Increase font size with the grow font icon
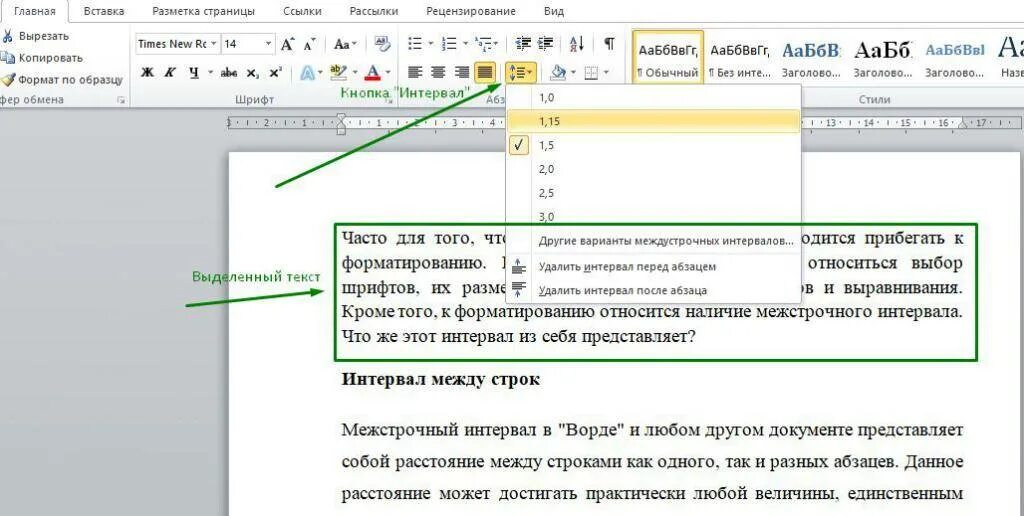The image size is (1024, 516). point(287,44)
